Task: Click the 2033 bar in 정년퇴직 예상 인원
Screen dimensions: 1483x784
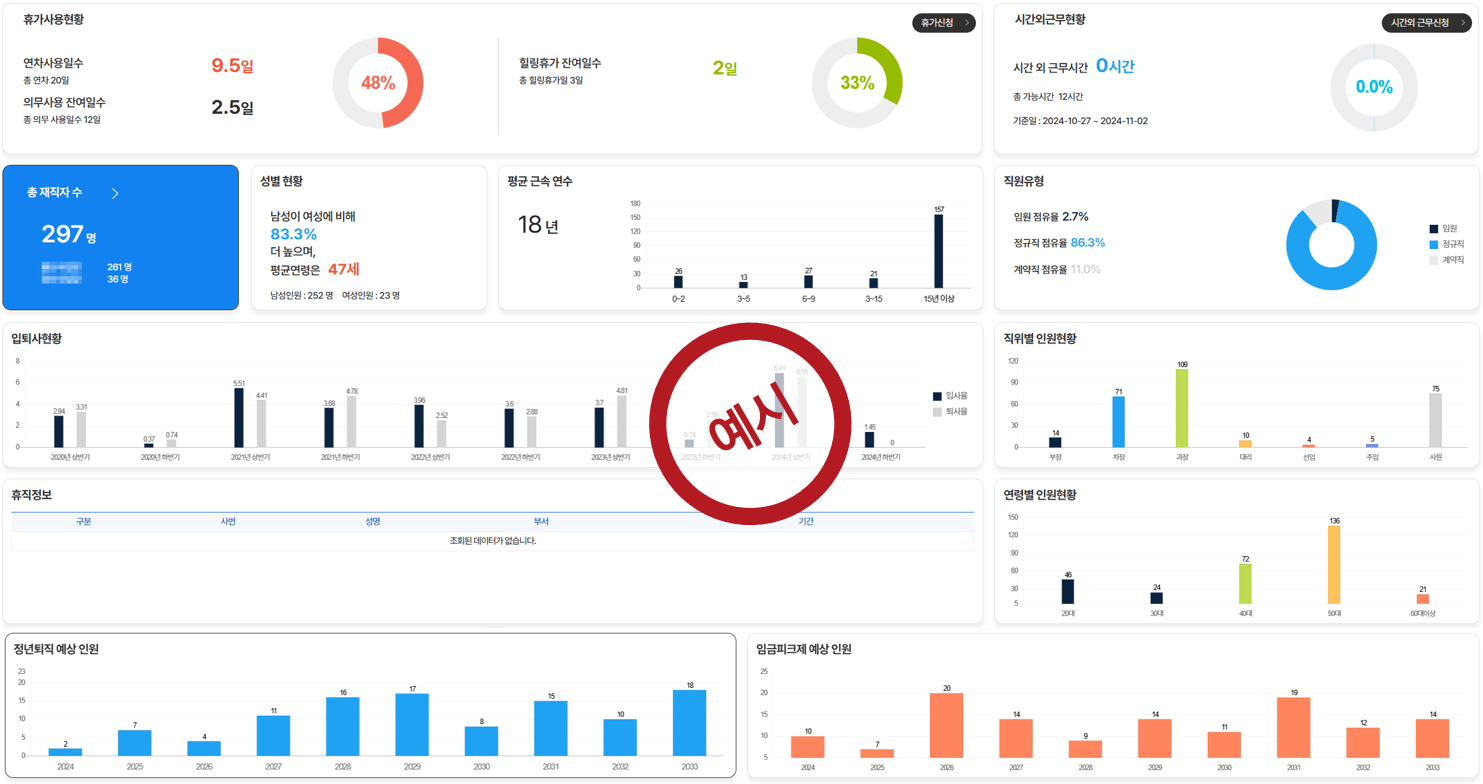Action: click(689, 723)
